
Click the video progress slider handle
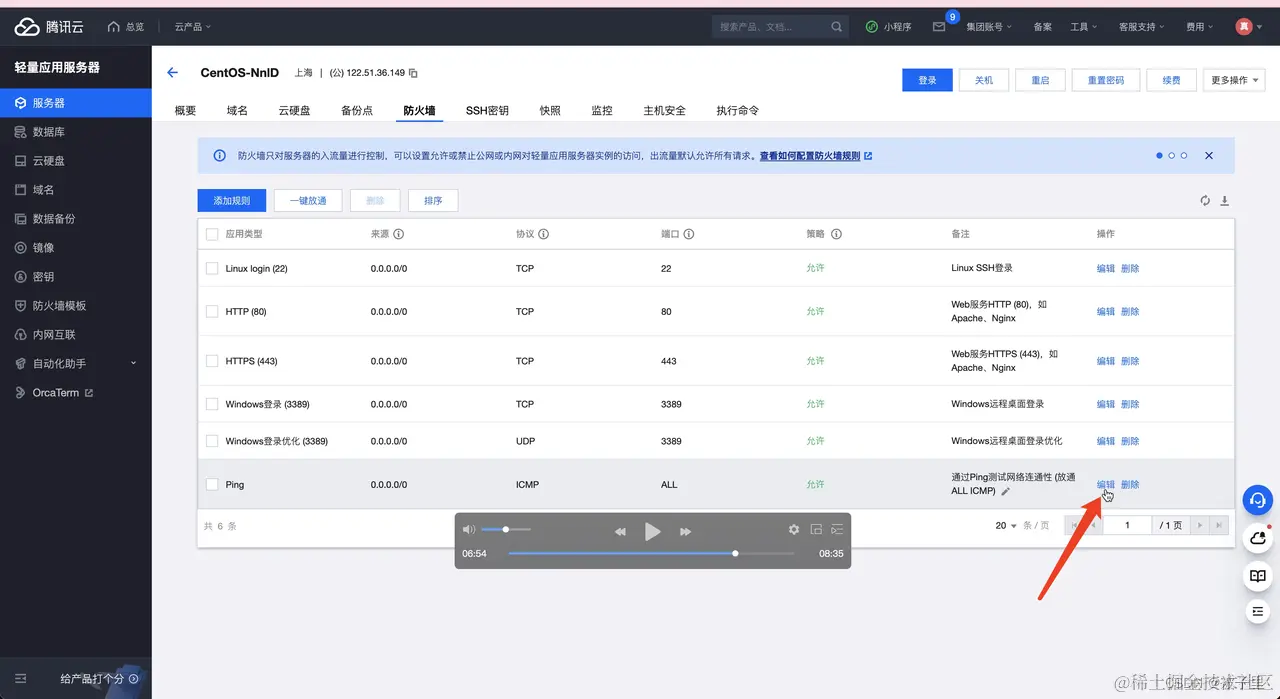(x=735, y=553)
